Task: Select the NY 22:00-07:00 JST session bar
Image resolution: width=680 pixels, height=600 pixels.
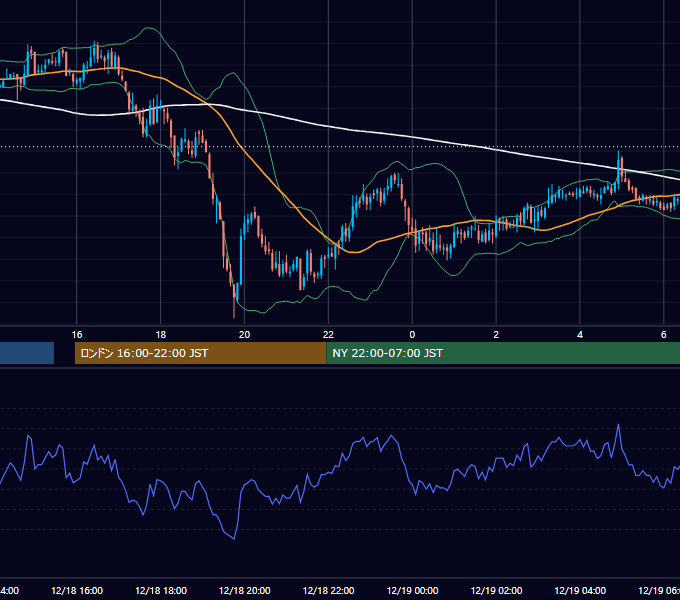Action: coord(503,353)
